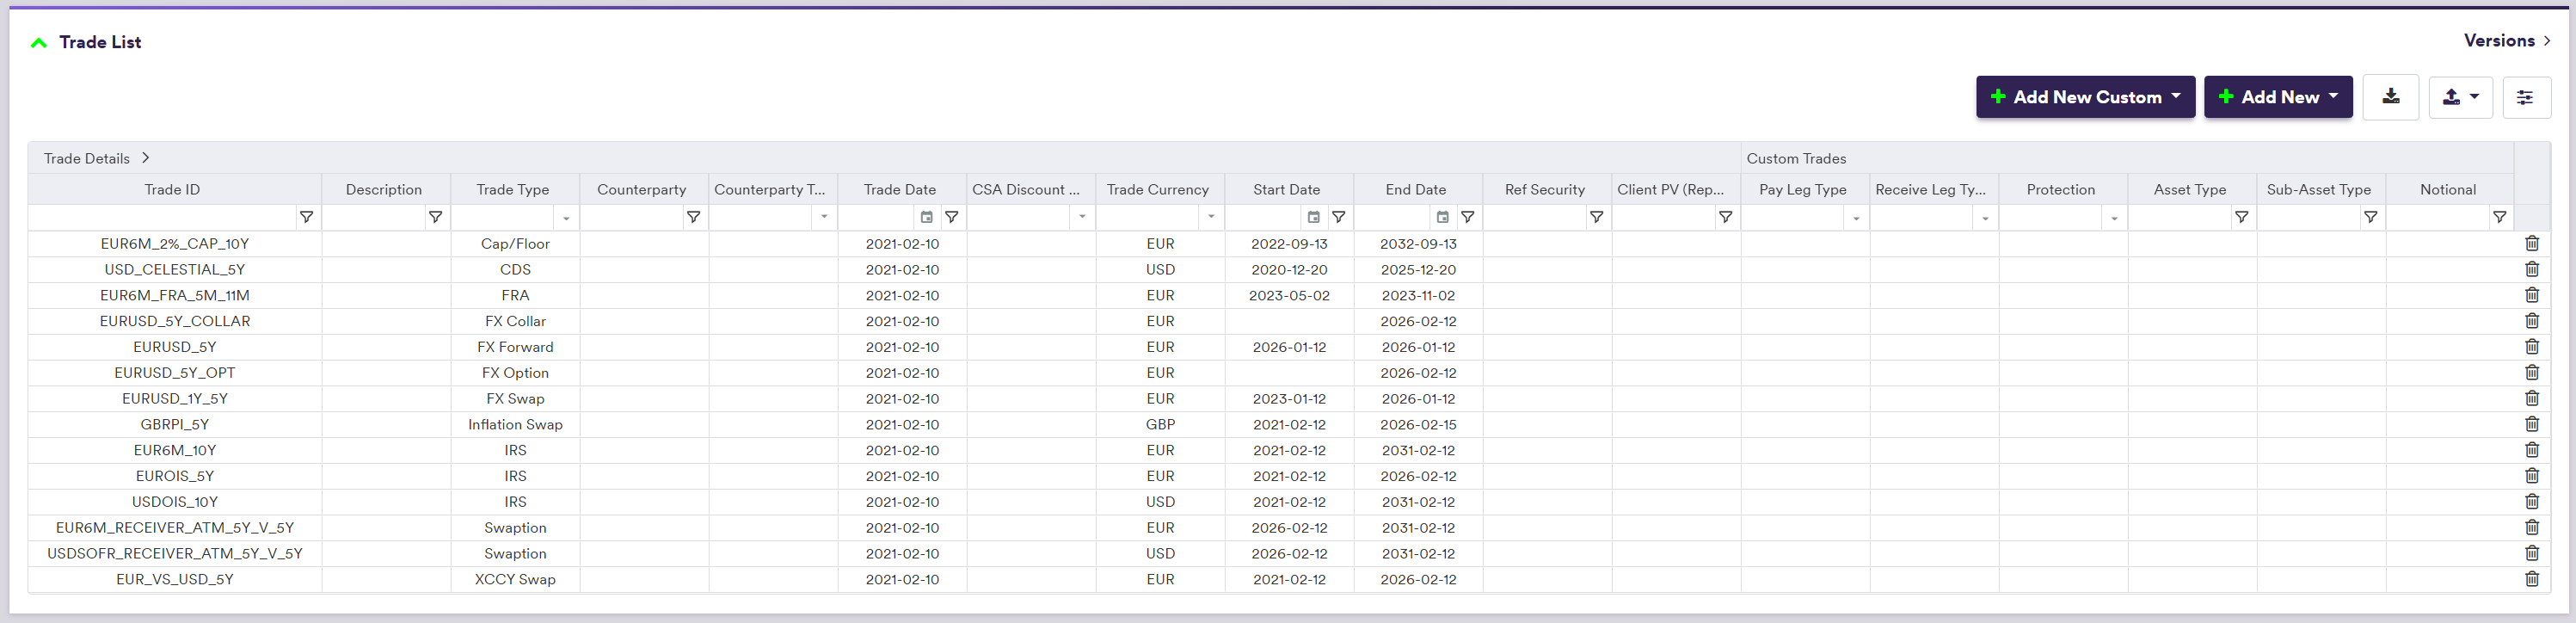Click the Notional column header
The height and width of the screenshot is (623, 2576).
point(2447,189)
